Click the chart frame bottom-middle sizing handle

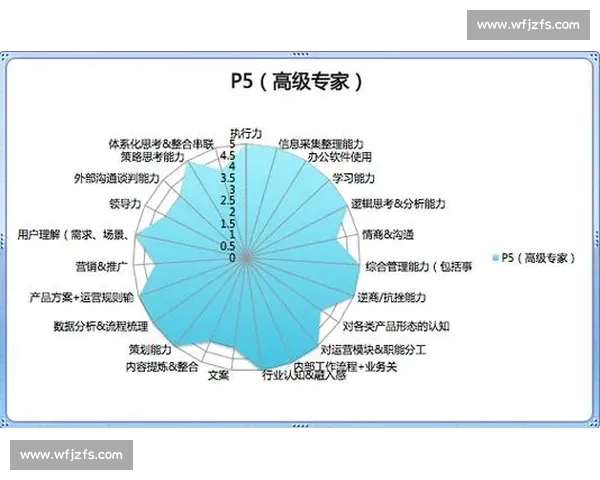pos(300,425)
